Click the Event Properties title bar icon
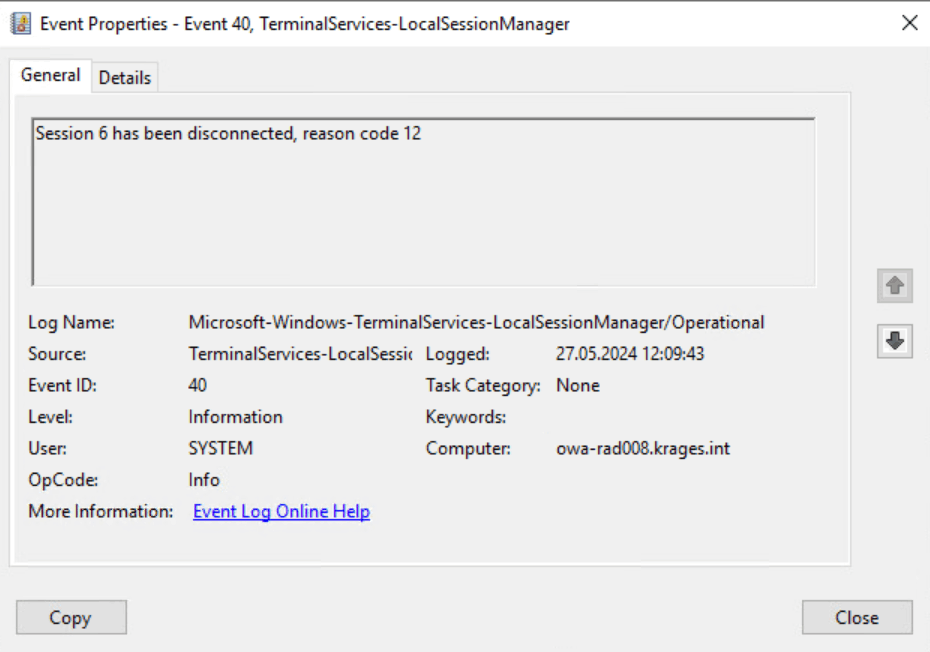The image size is (930, 652). (21, 24)
